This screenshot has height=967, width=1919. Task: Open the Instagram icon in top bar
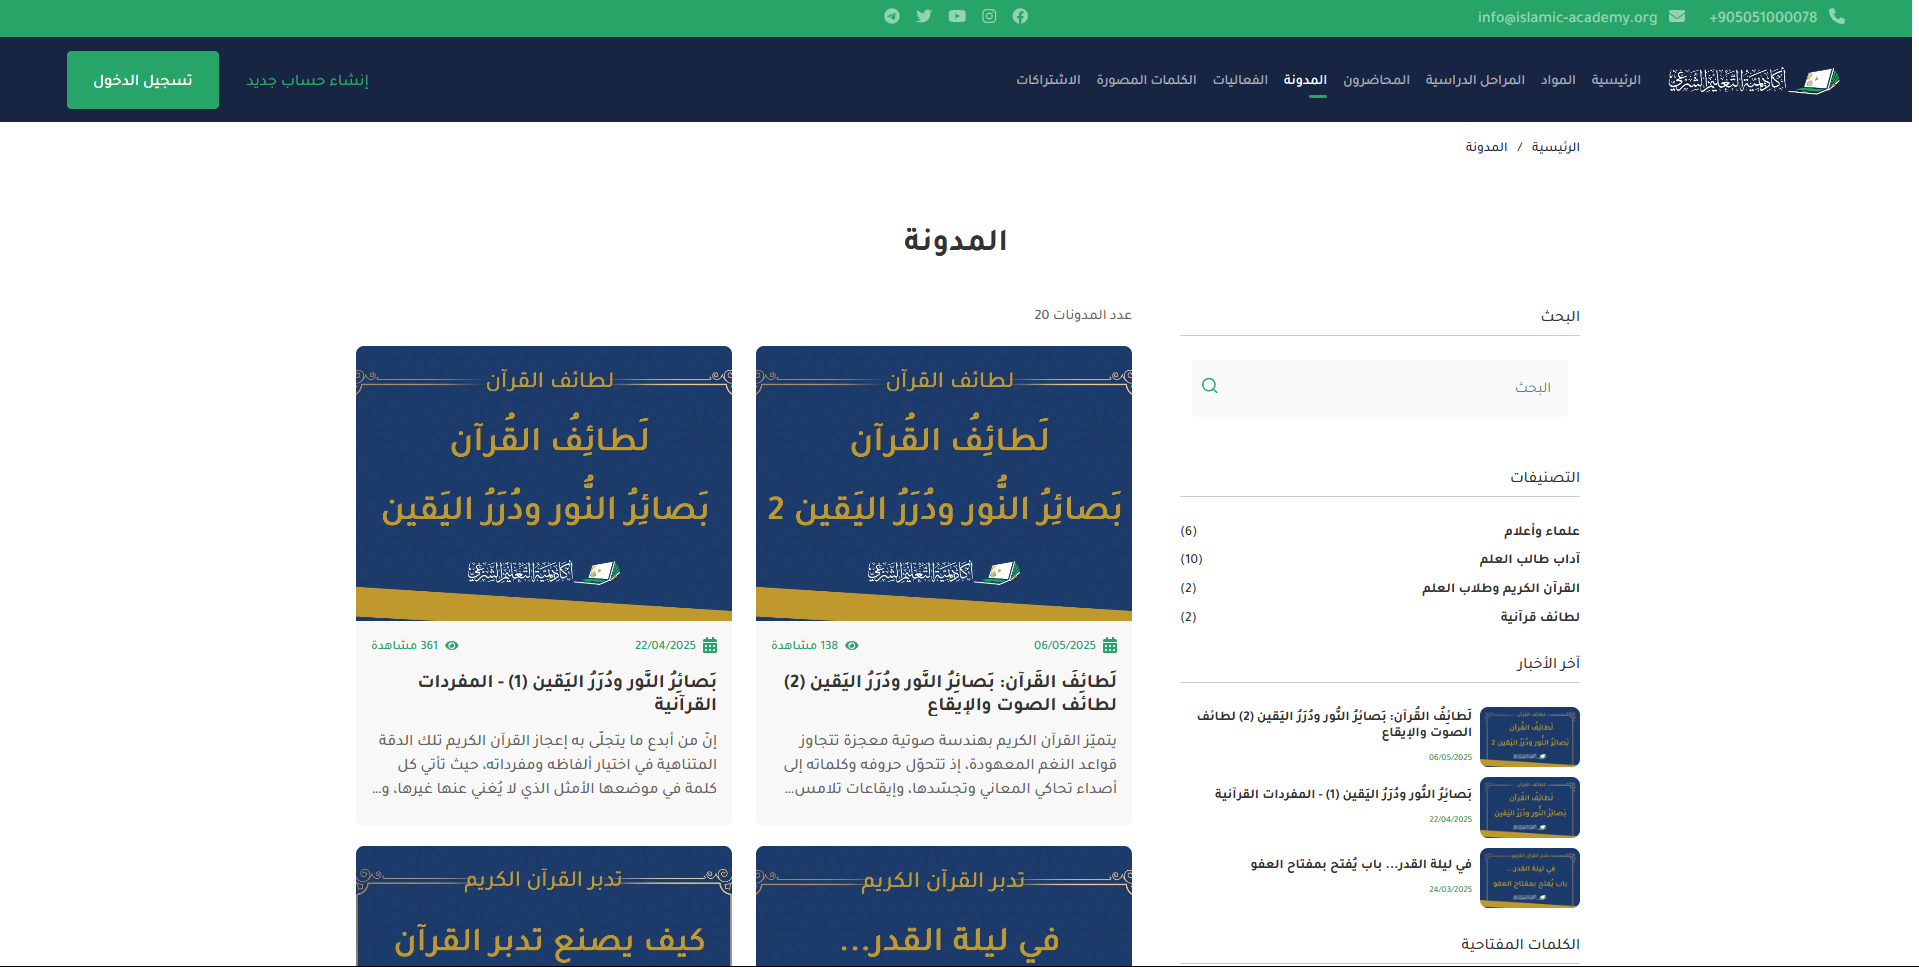click(989, 16)
